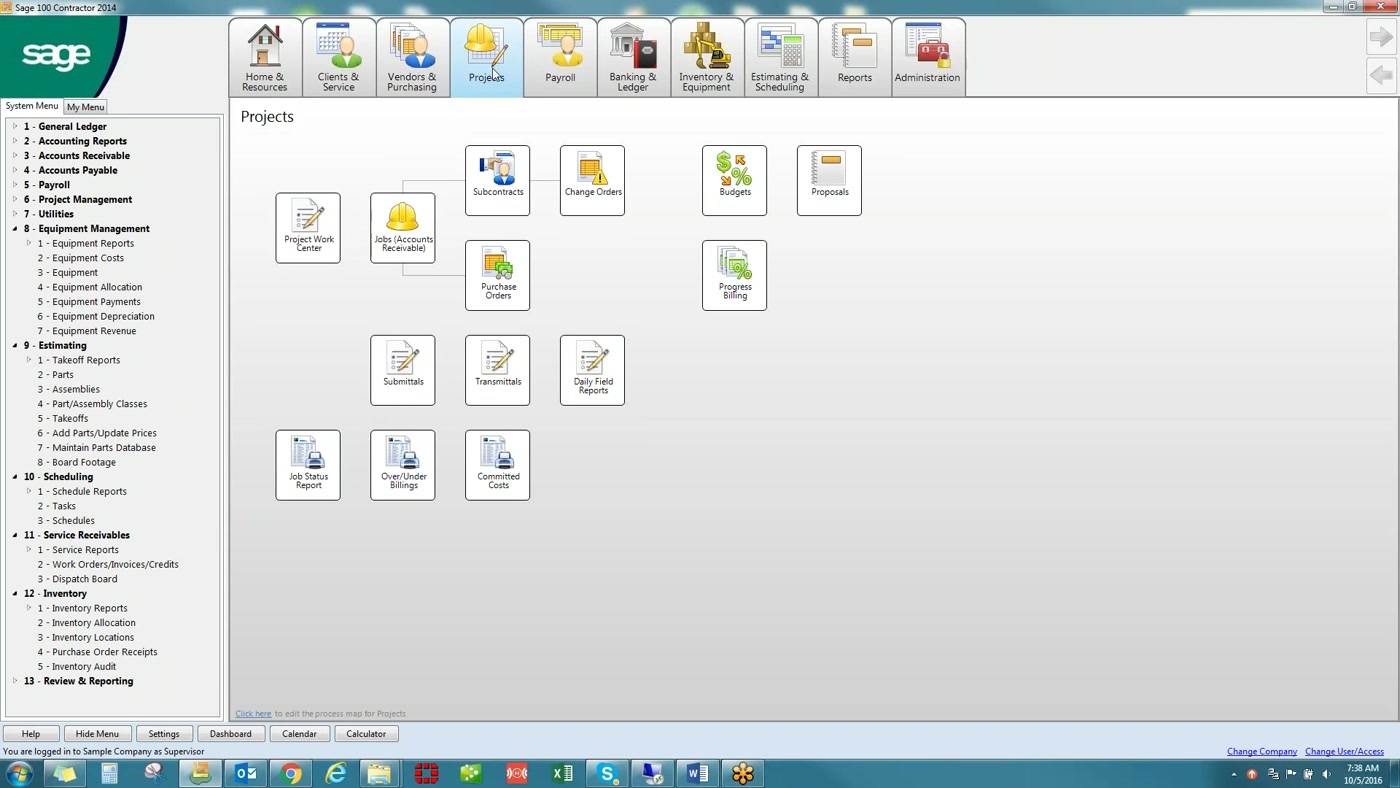Select the Estimating & Scheduling tab
This screenshot has height=788, width=1400.
(x=780, y=57)
